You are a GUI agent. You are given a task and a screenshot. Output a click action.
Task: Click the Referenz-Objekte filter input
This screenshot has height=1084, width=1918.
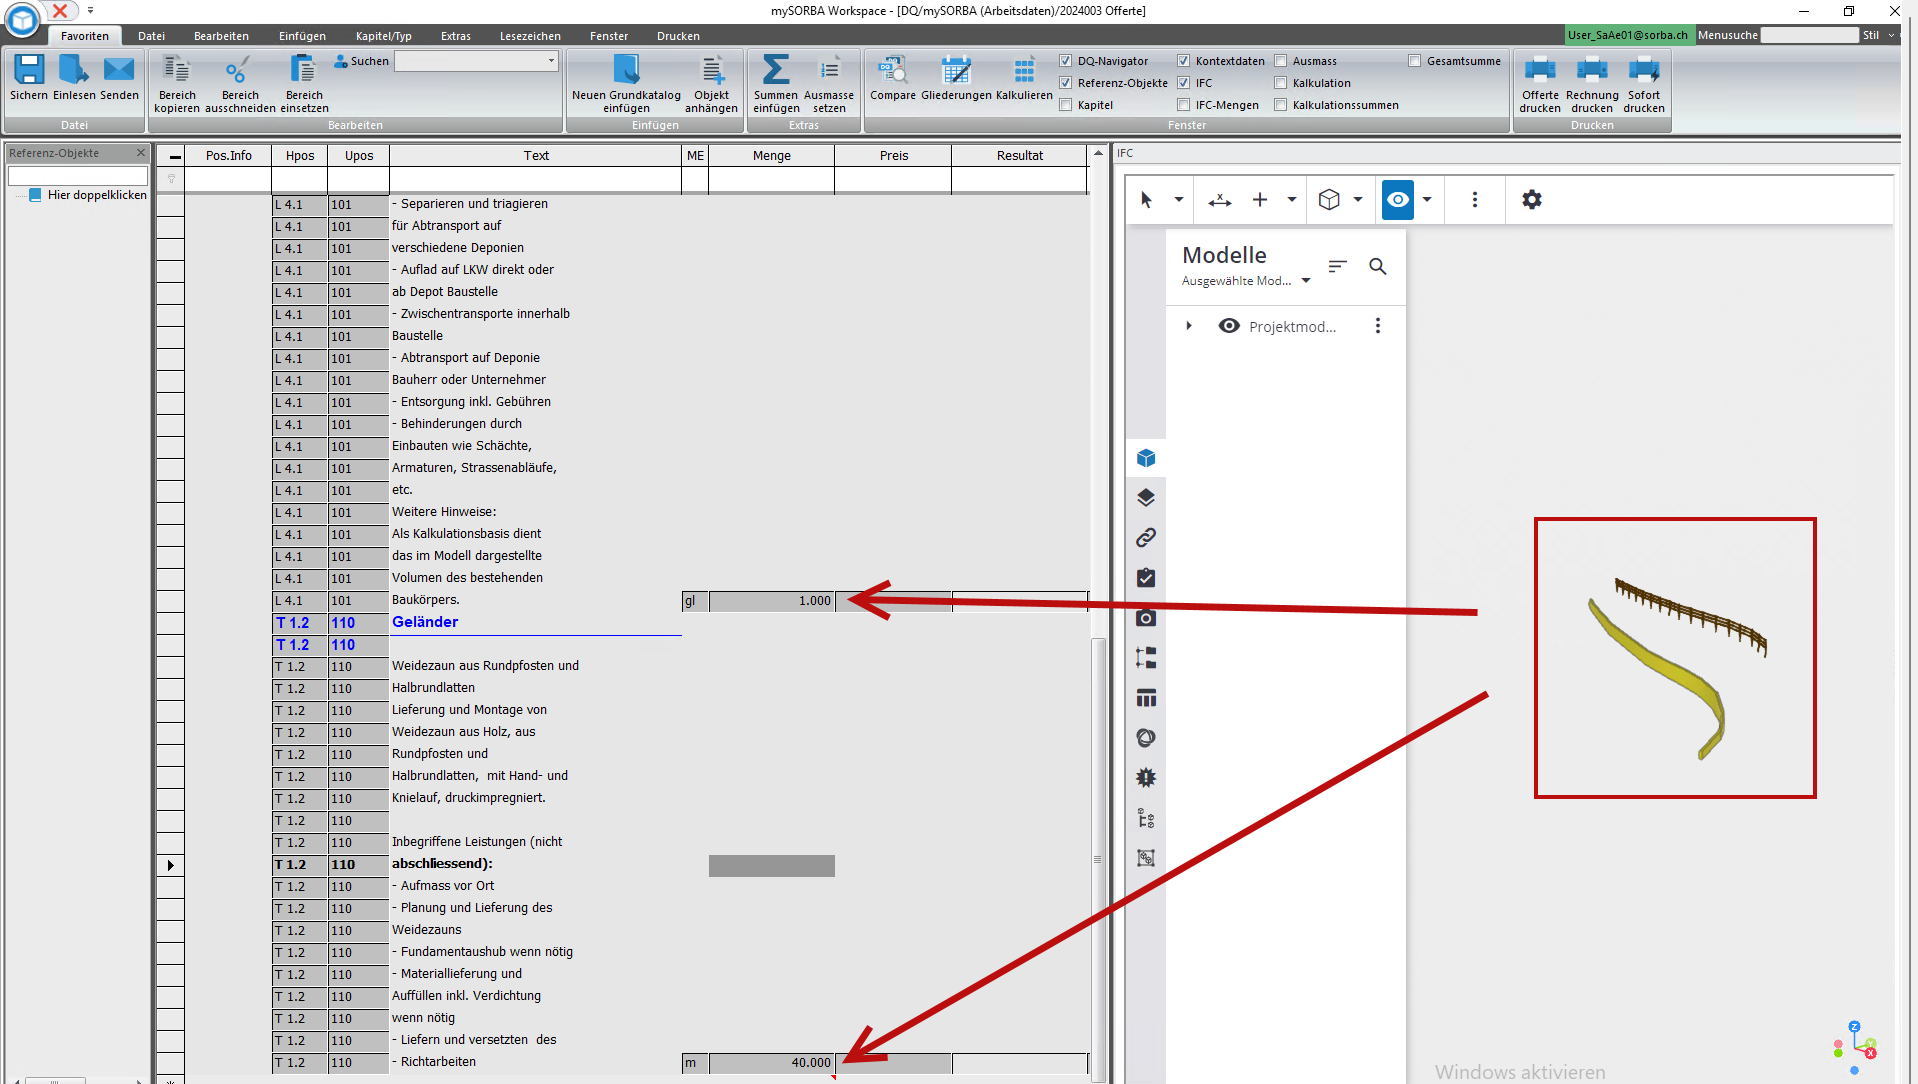pos(78,176)
